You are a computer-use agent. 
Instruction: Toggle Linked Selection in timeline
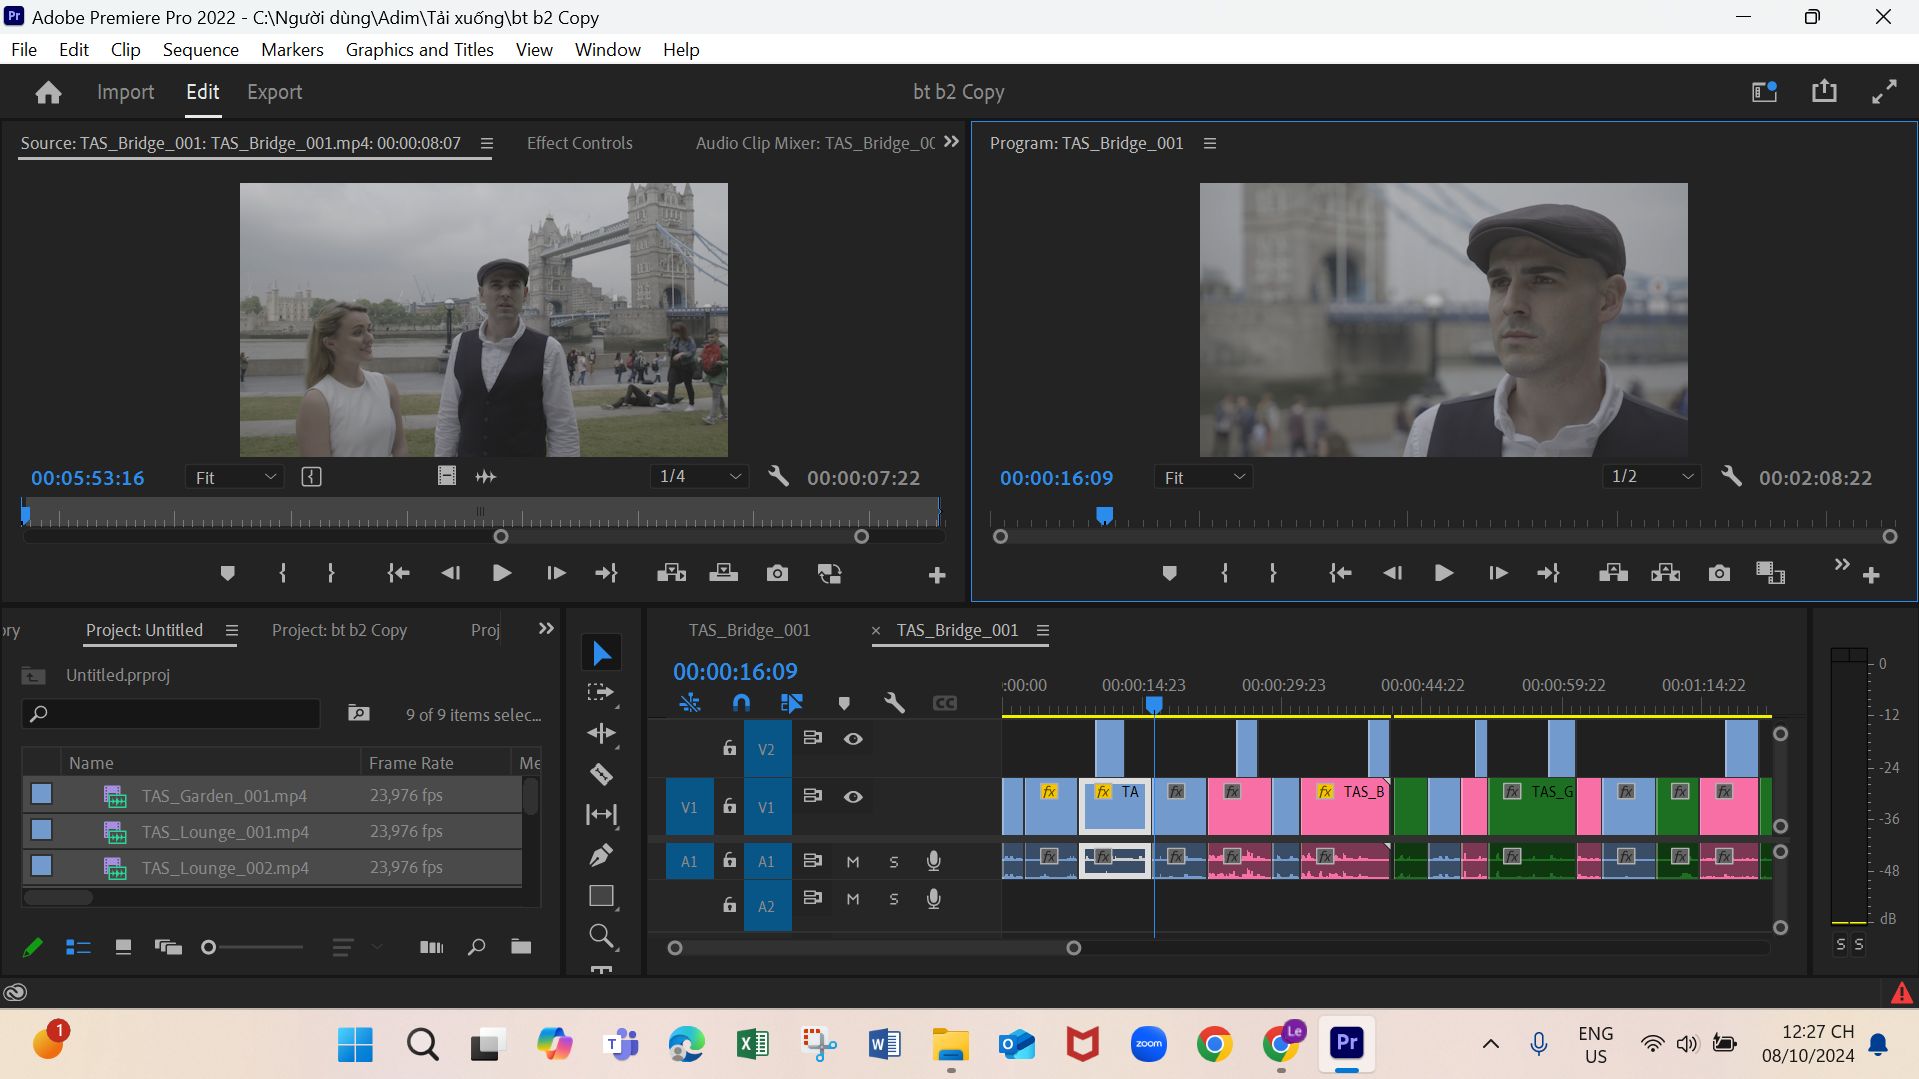click(791, 703)
